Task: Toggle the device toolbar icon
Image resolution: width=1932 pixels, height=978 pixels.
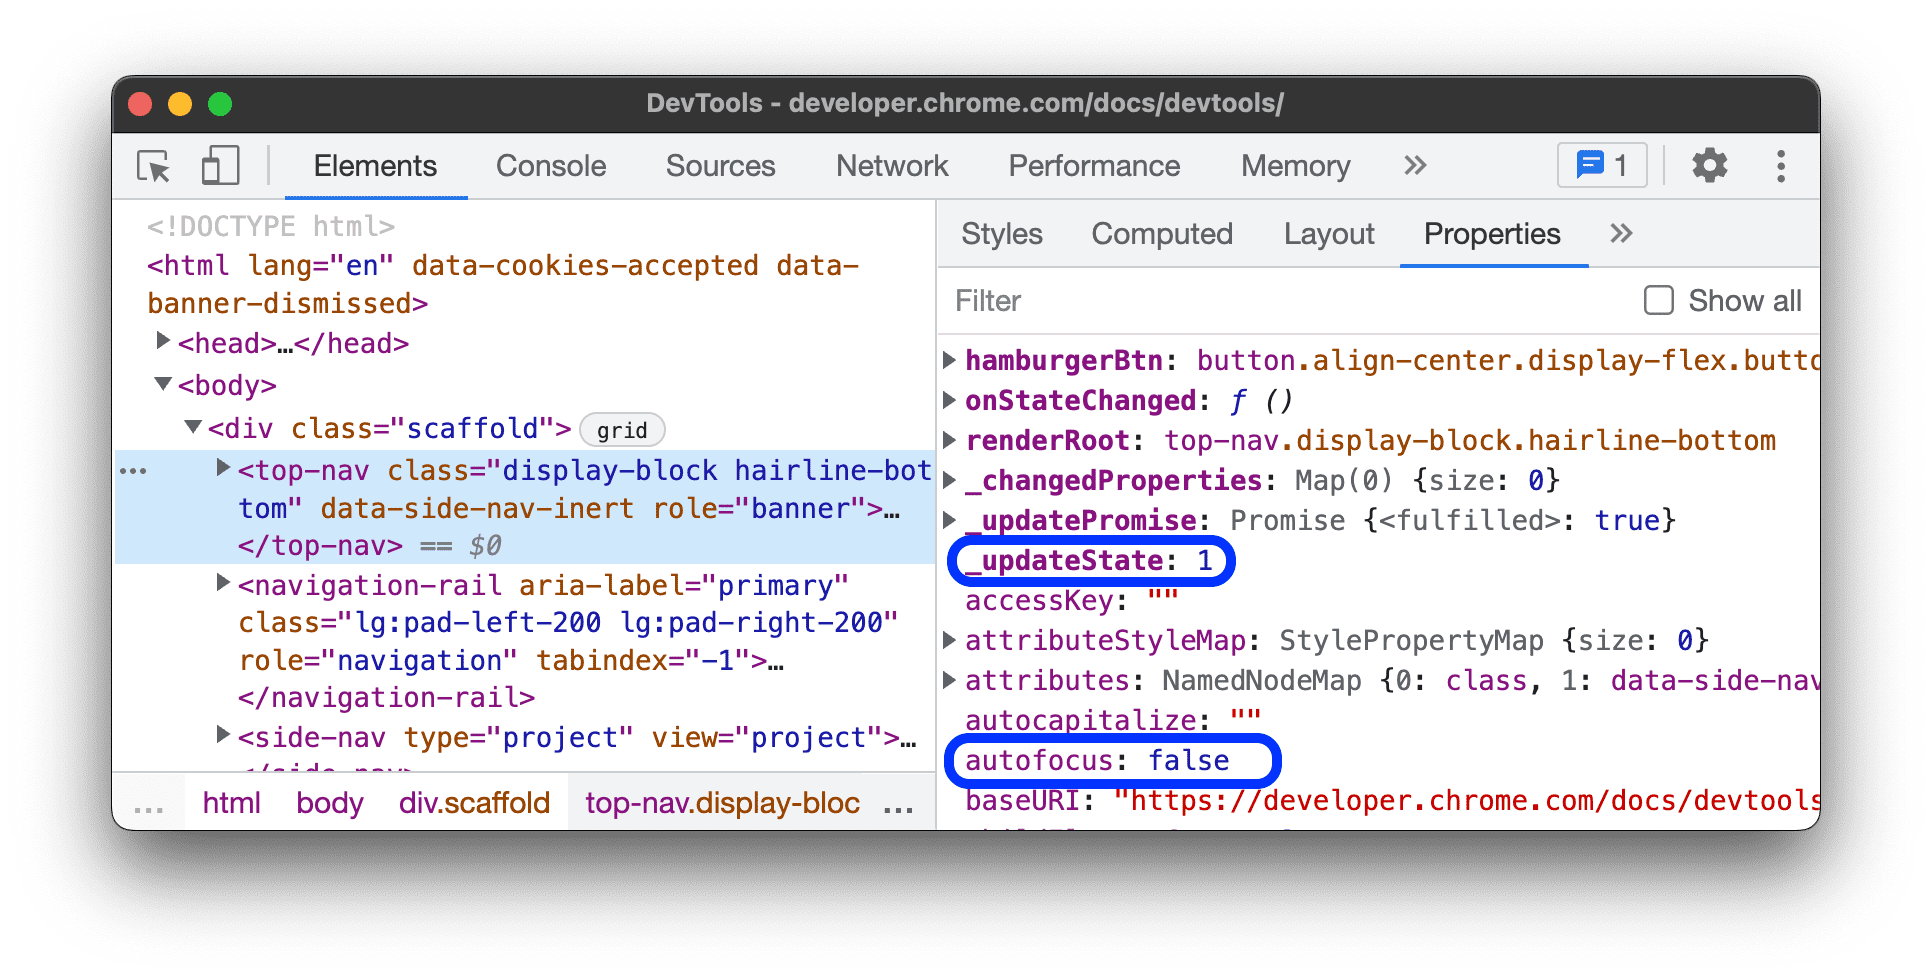Action: pos(220,166)
